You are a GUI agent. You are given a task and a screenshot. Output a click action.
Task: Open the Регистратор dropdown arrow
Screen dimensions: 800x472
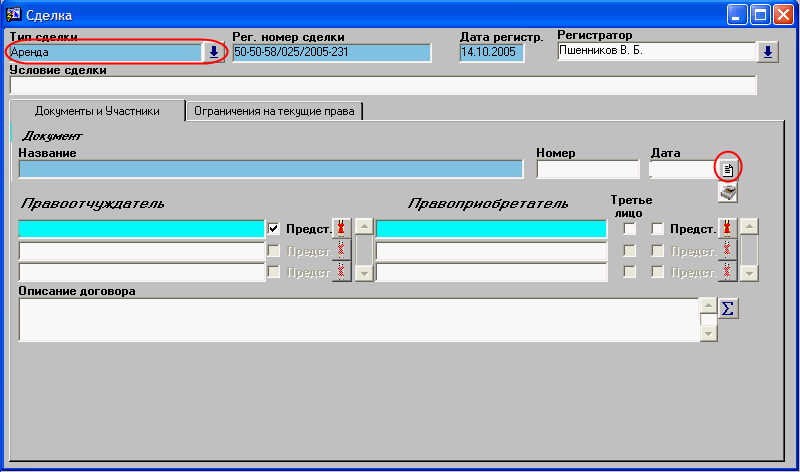click(768, 52)
